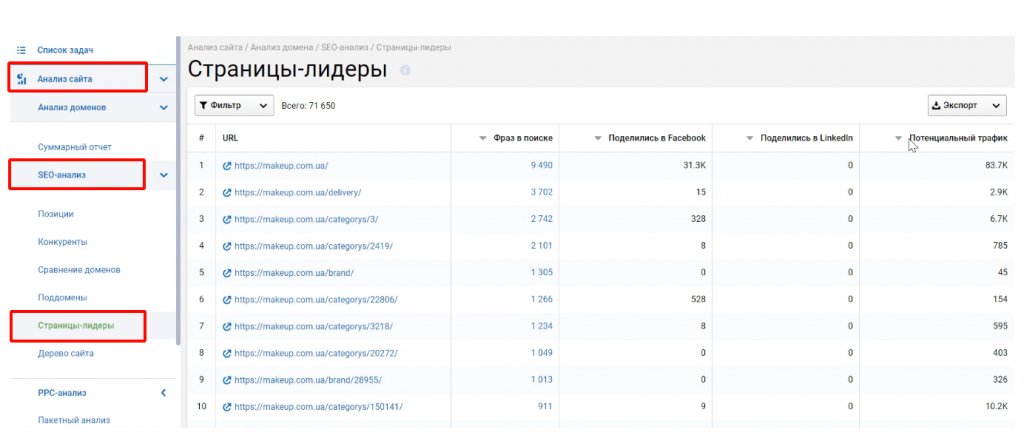
Task: Click the Анализ сайта chart icon
Action: click(22, 79)
